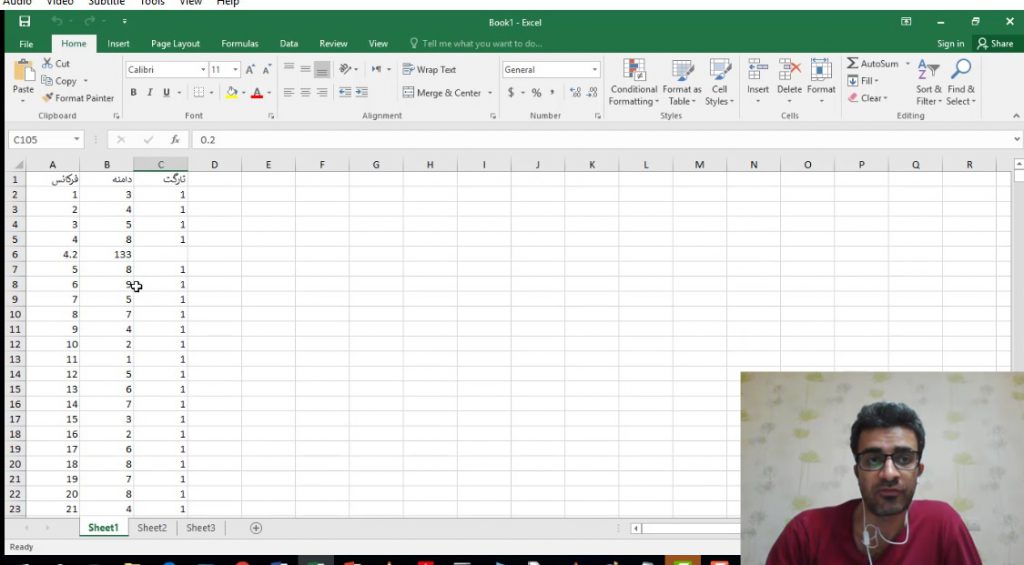Click the red Font Color swatch
Viewport: 1024px width, 565px height.
tap(256, 93)
